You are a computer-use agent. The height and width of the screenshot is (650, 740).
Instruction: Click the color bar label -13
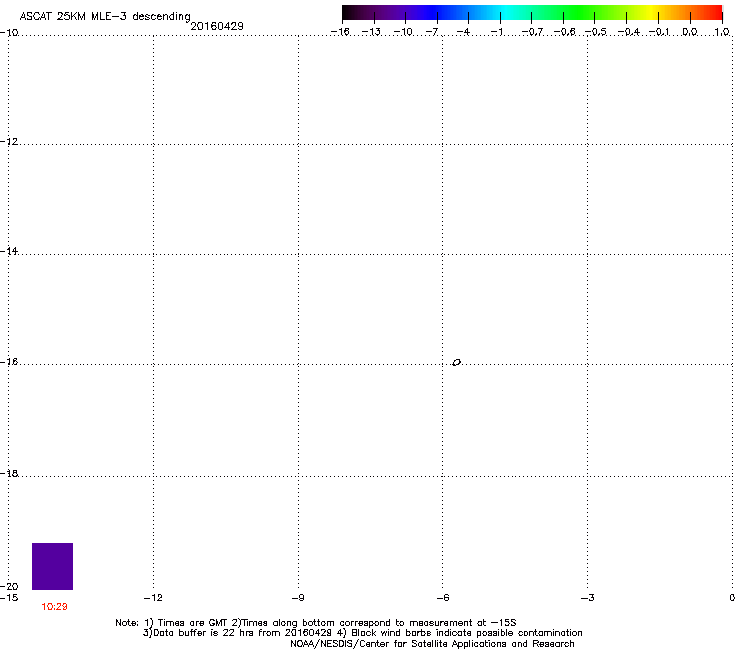pos(371,32)
